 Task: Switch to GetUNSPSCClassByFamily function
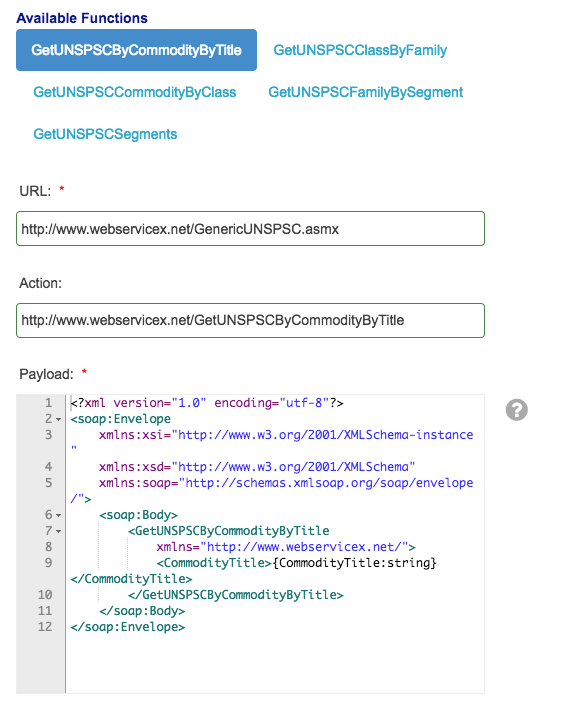coord(360,50)
